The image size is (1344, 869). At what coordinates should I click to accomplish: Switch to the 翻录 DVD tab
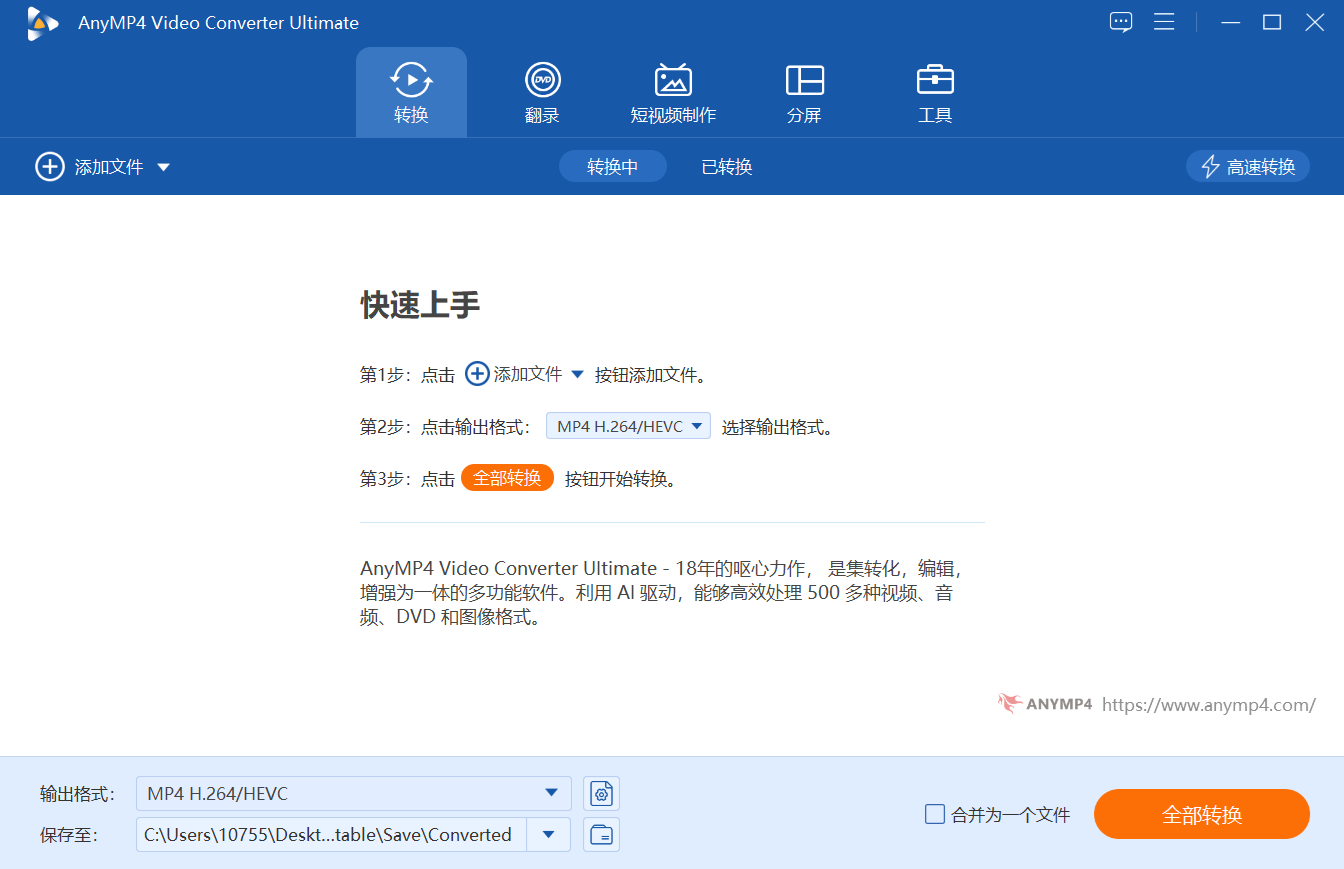(x=542, y=92)
